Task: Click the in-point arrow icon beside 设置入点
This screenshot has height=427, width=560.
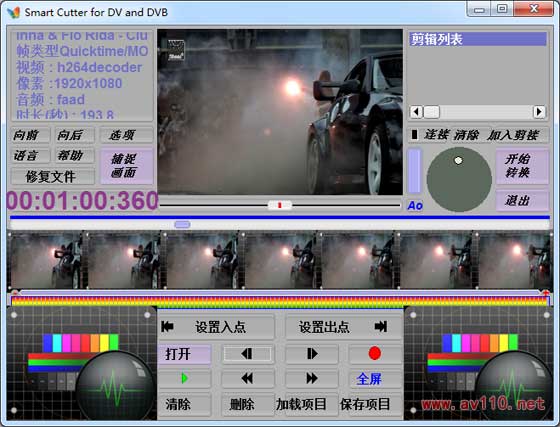Action: [x=167, y=326]
